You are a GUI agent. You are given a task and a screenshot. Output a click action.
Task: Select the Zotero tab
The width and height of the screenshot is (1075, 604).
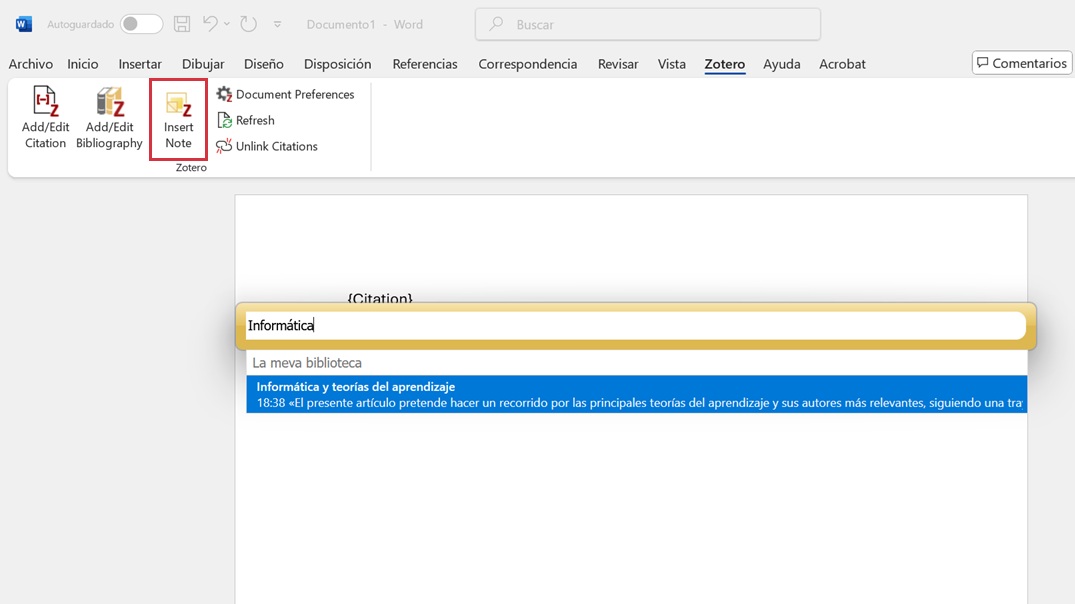tap(725, 64)
